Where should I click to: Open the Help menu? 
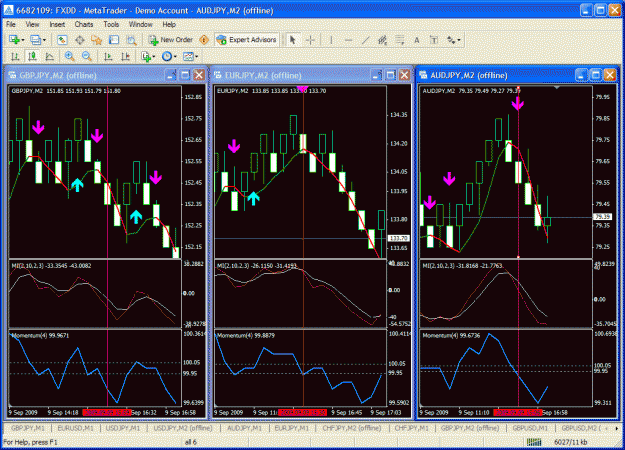[x=169, y=24]
